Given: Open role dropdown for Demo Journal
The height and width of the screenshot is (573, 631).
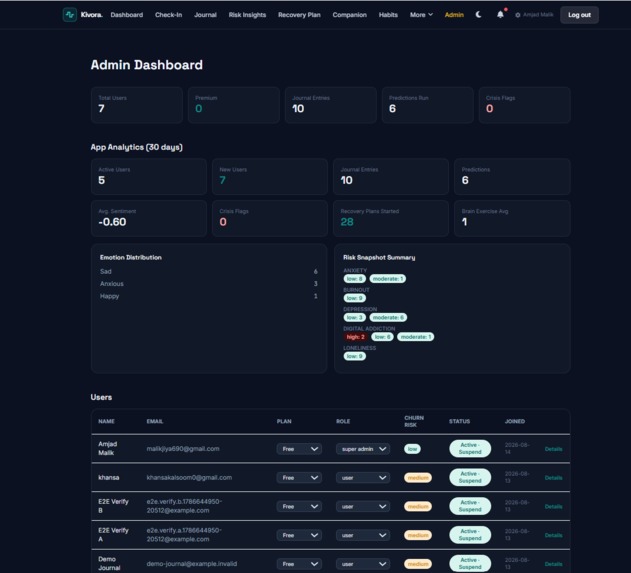Looking at the screenshot, I should pyautogui.click(x=363, y=564).
